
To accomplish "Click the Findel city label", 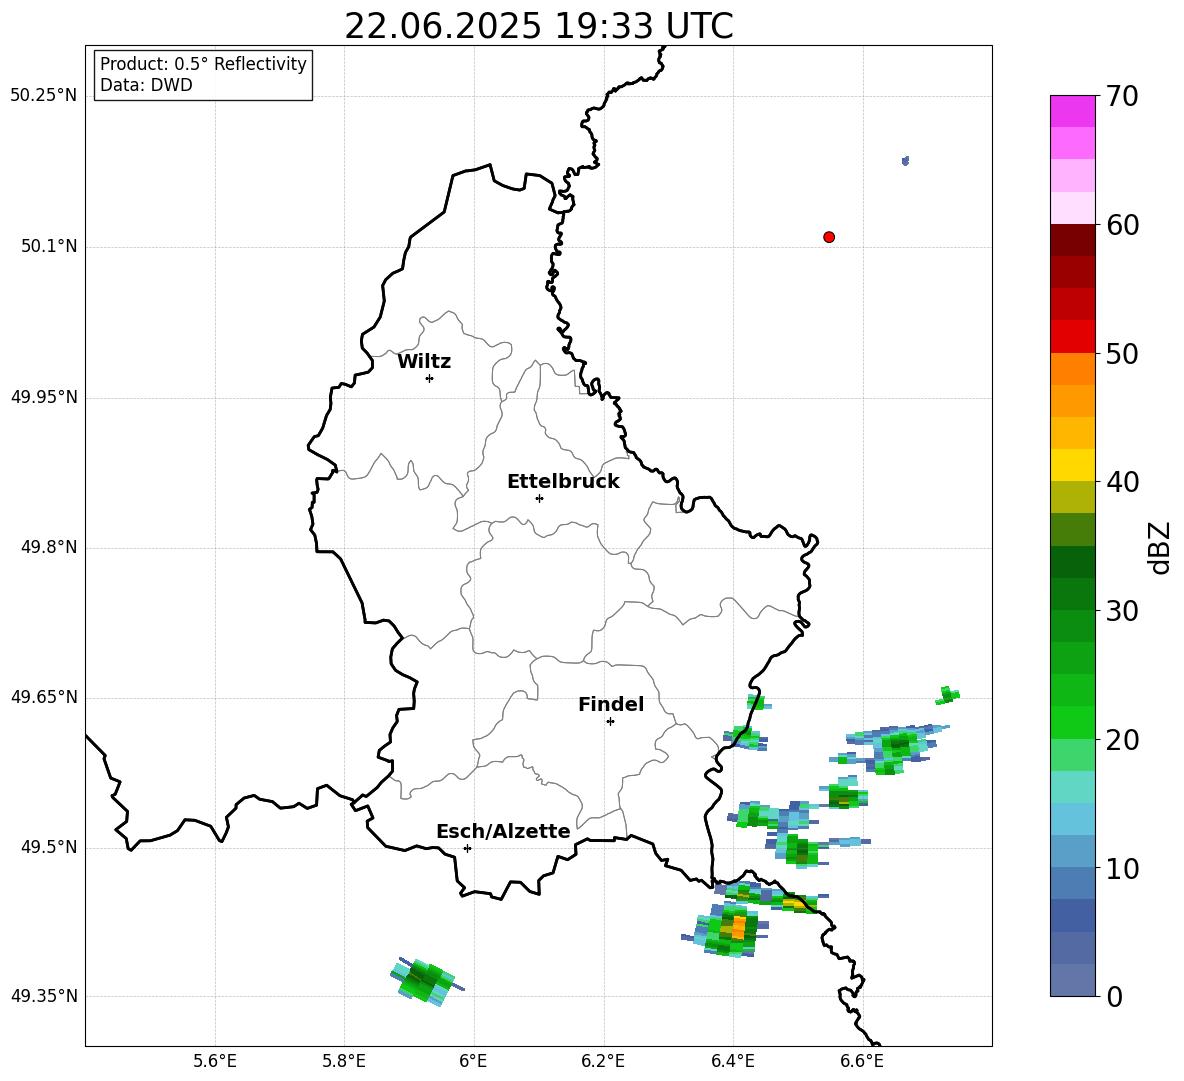I will point(611,704).
